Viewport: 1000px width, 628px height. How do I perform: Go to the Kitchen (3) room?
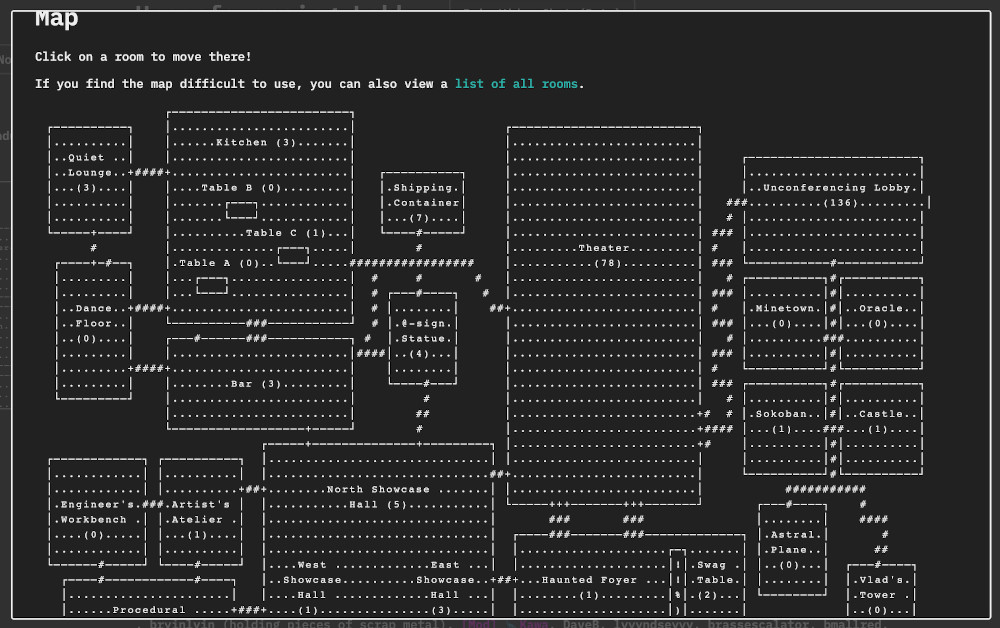[x=256, y=142]
